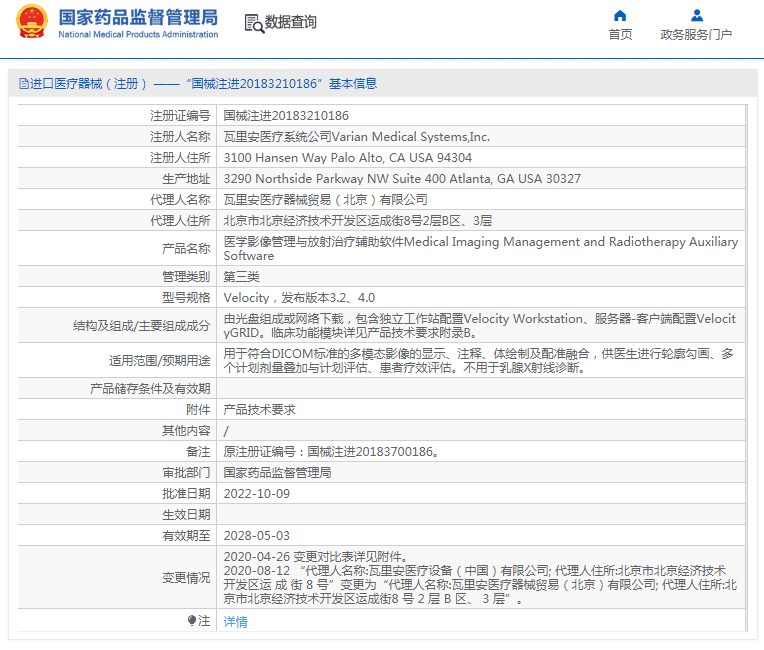Click Varian Medical Systems registrant name cell

pos(356,137)
